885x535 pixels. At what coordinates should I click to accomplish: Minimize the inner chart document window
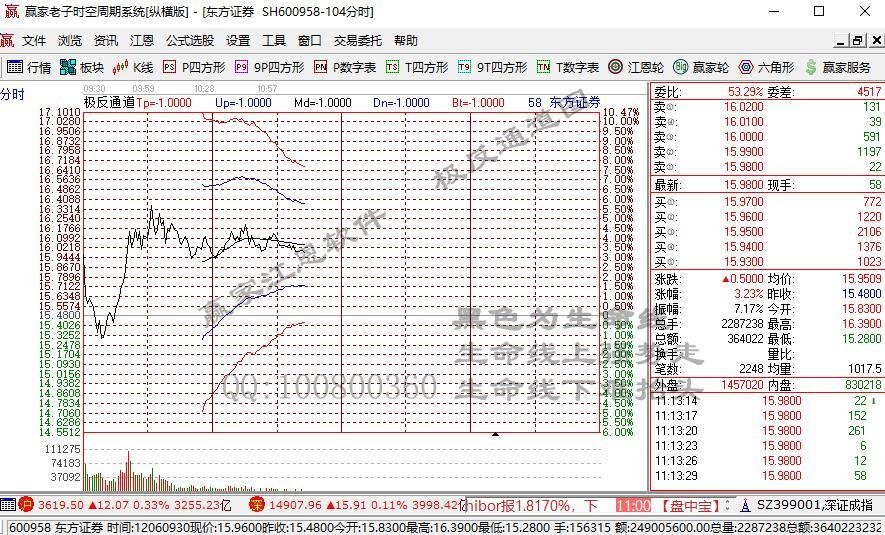842,41
